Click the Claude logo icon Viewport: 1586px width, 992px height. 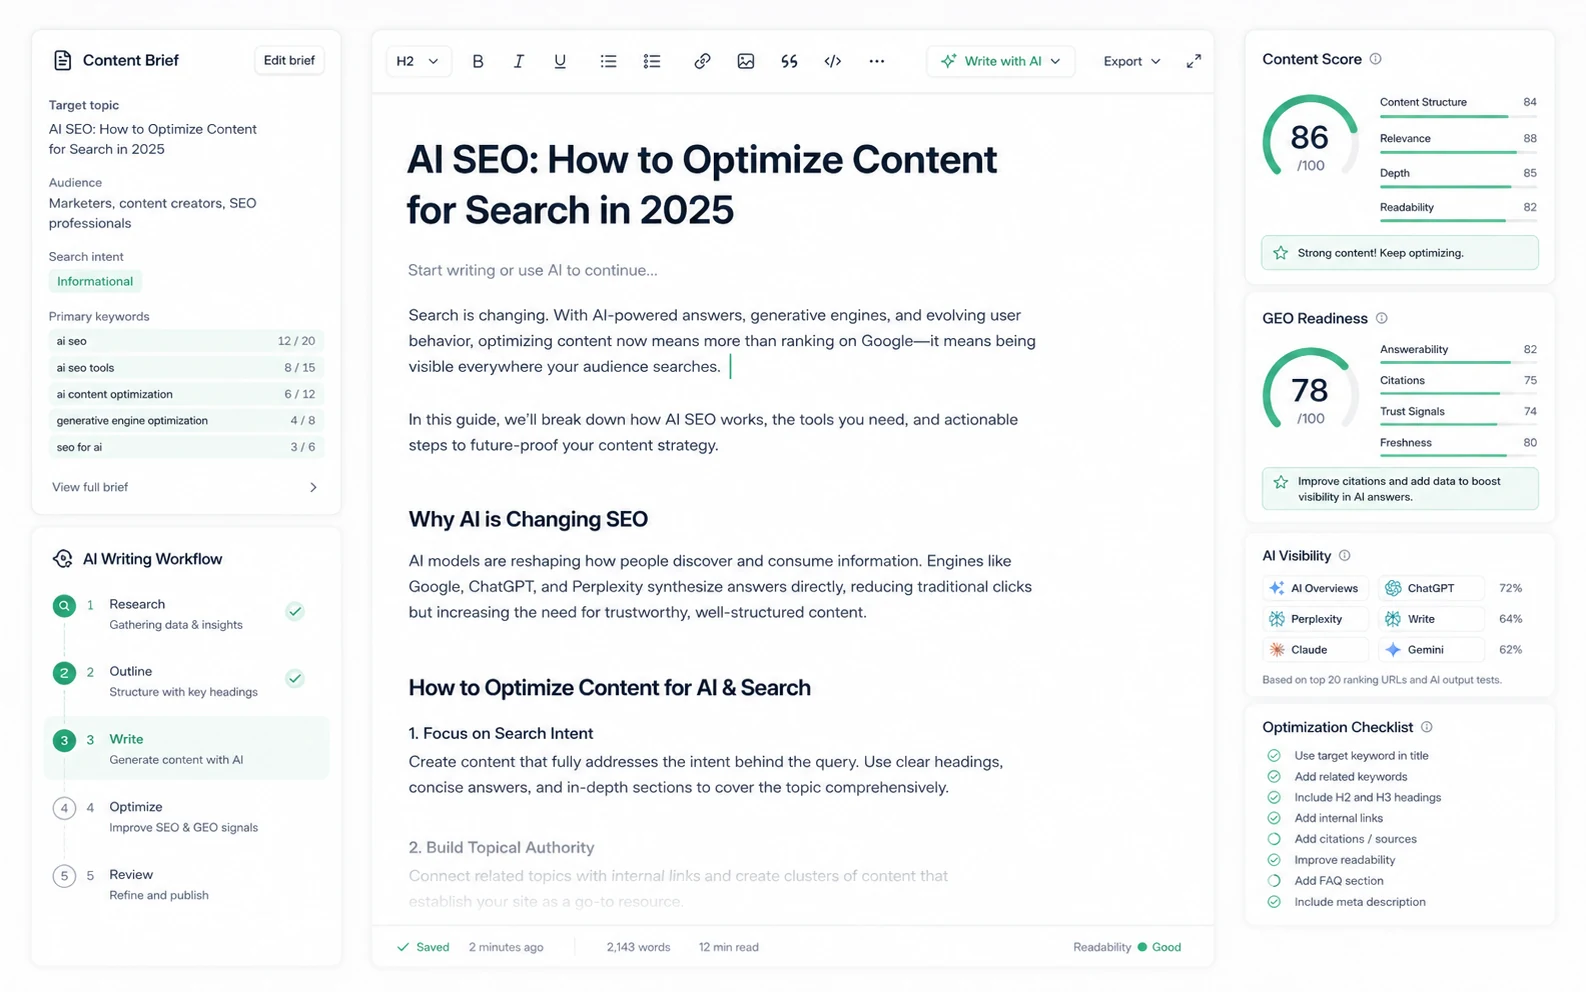1276,650
